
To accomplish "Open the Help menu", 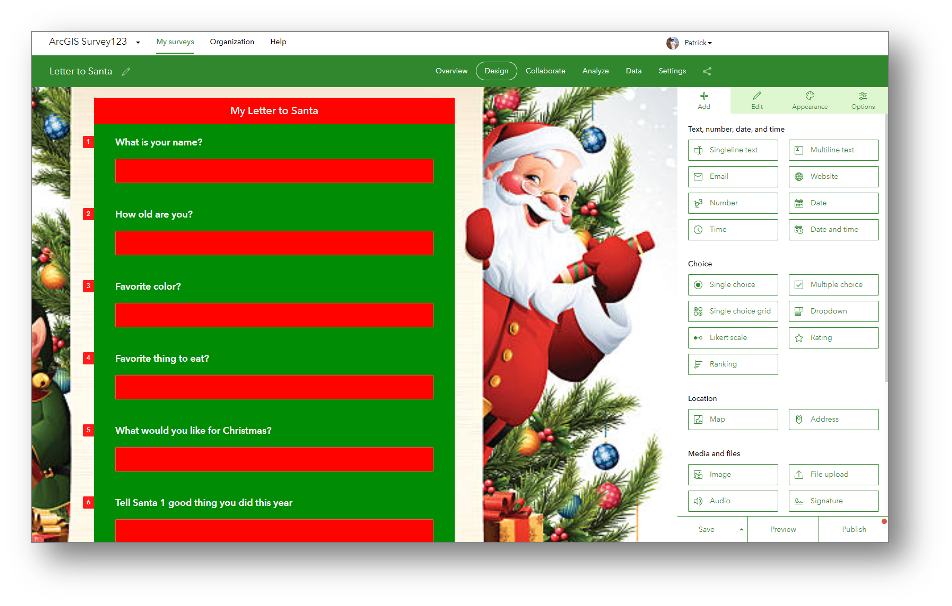I will tap(278, 42).
